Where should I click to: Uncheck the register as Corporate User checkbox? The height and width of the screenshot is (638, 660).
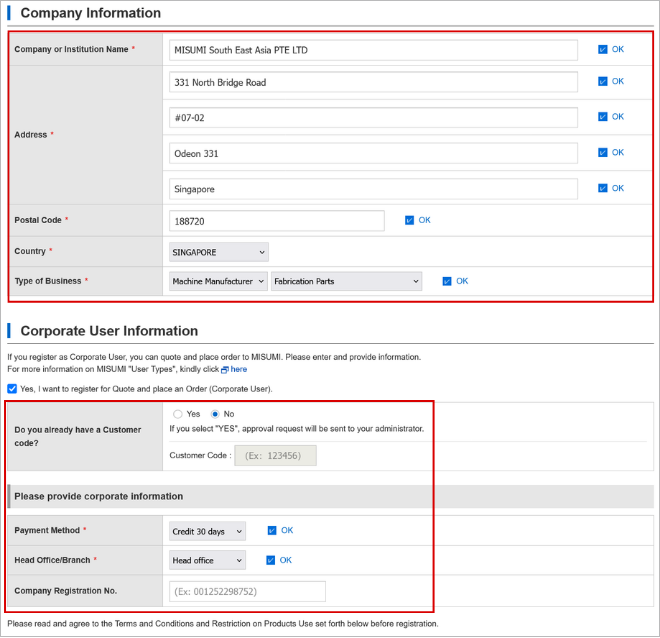pos(12,389)
